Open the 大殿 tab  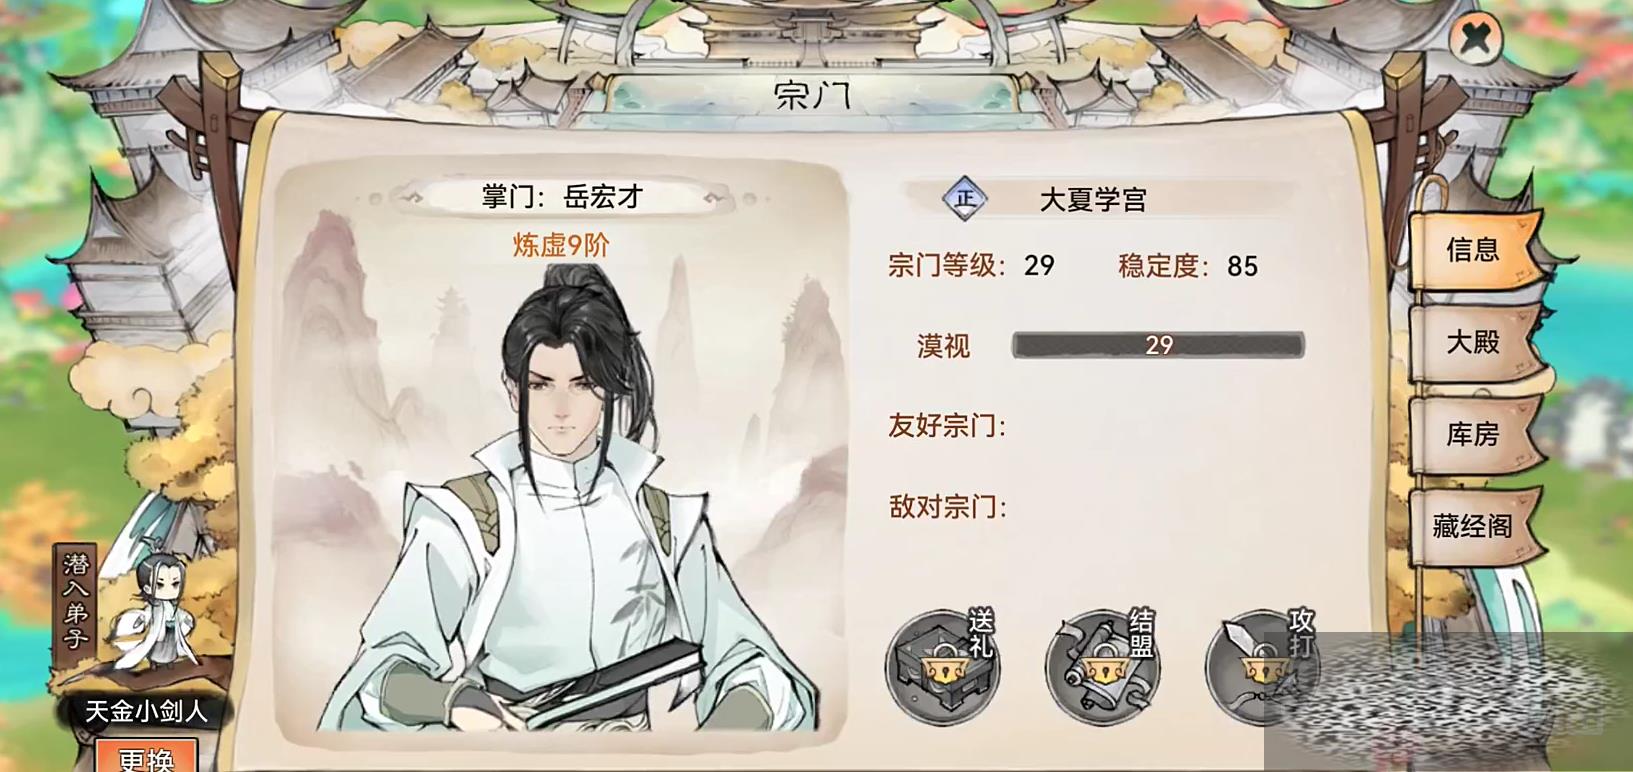pyautogui.click(x=1474, y=342)
